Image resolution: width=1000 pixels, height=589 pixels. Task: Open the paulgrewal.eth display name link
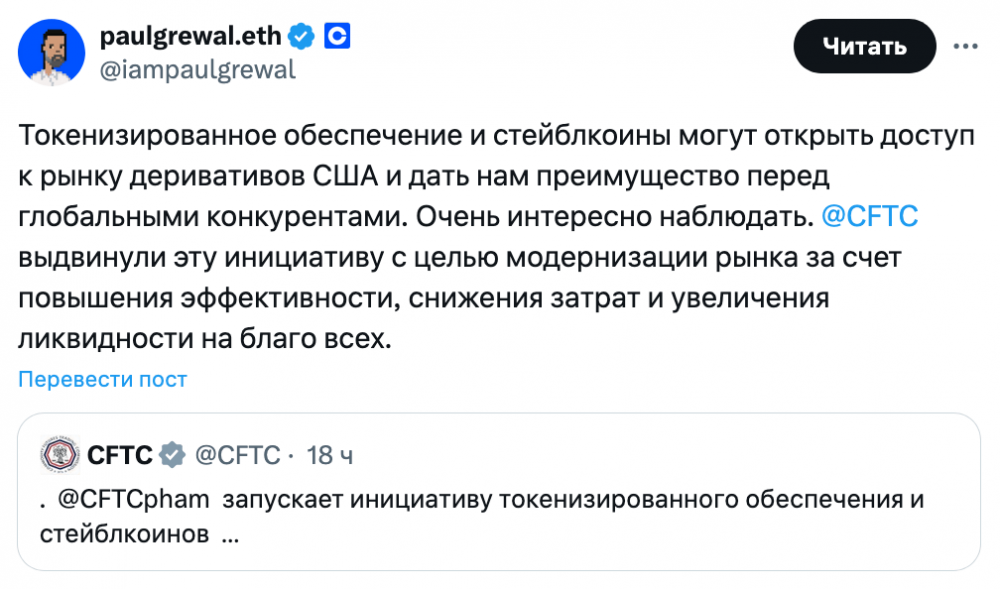(x=192, y=37)
